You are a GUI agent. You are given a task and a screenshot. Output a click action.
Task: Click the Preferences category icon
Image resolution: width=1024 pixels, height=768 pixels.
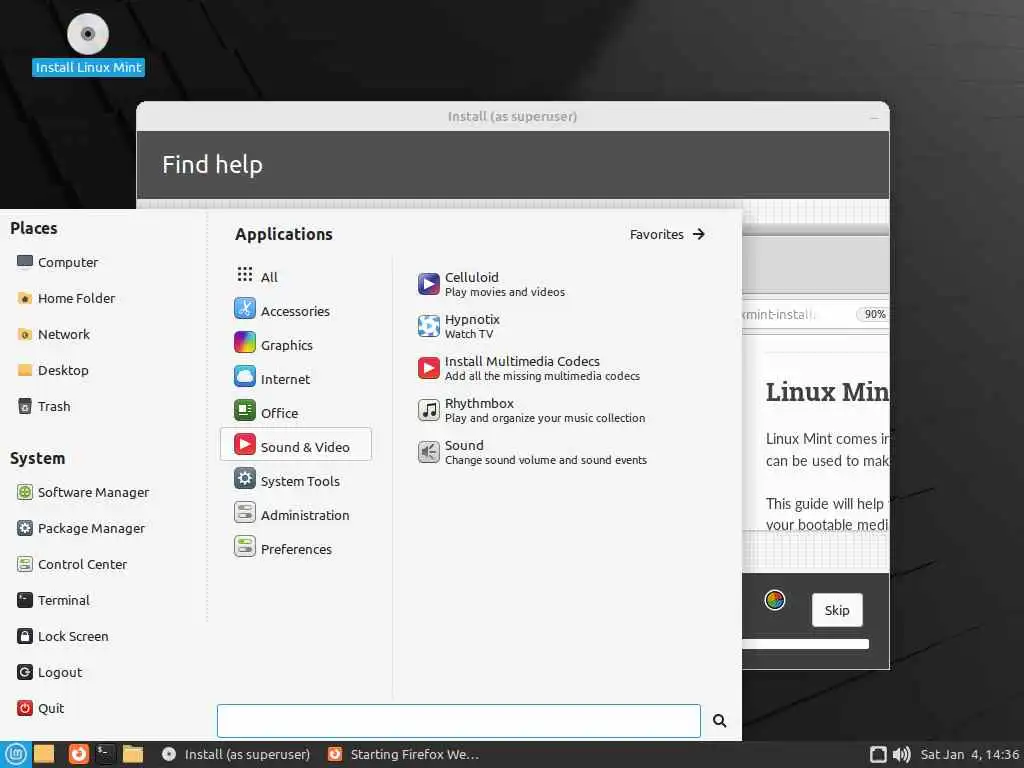(x=245, y=547)
